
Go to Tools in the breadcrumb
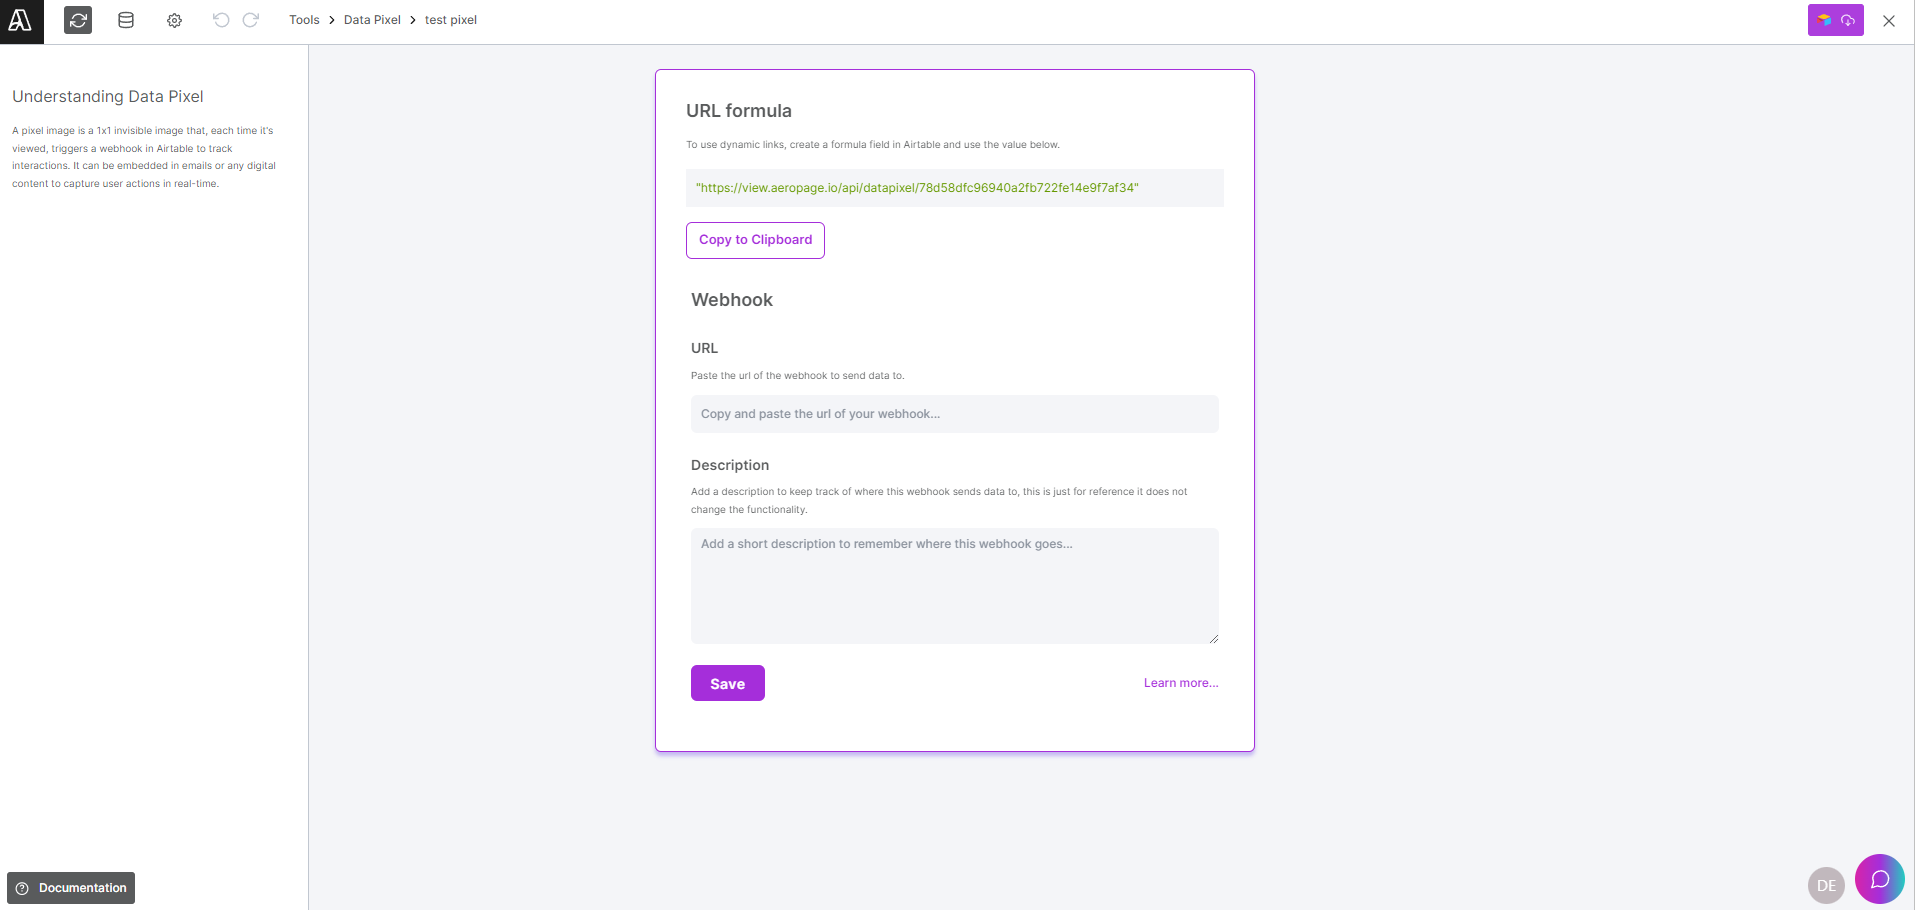point(304,20)
